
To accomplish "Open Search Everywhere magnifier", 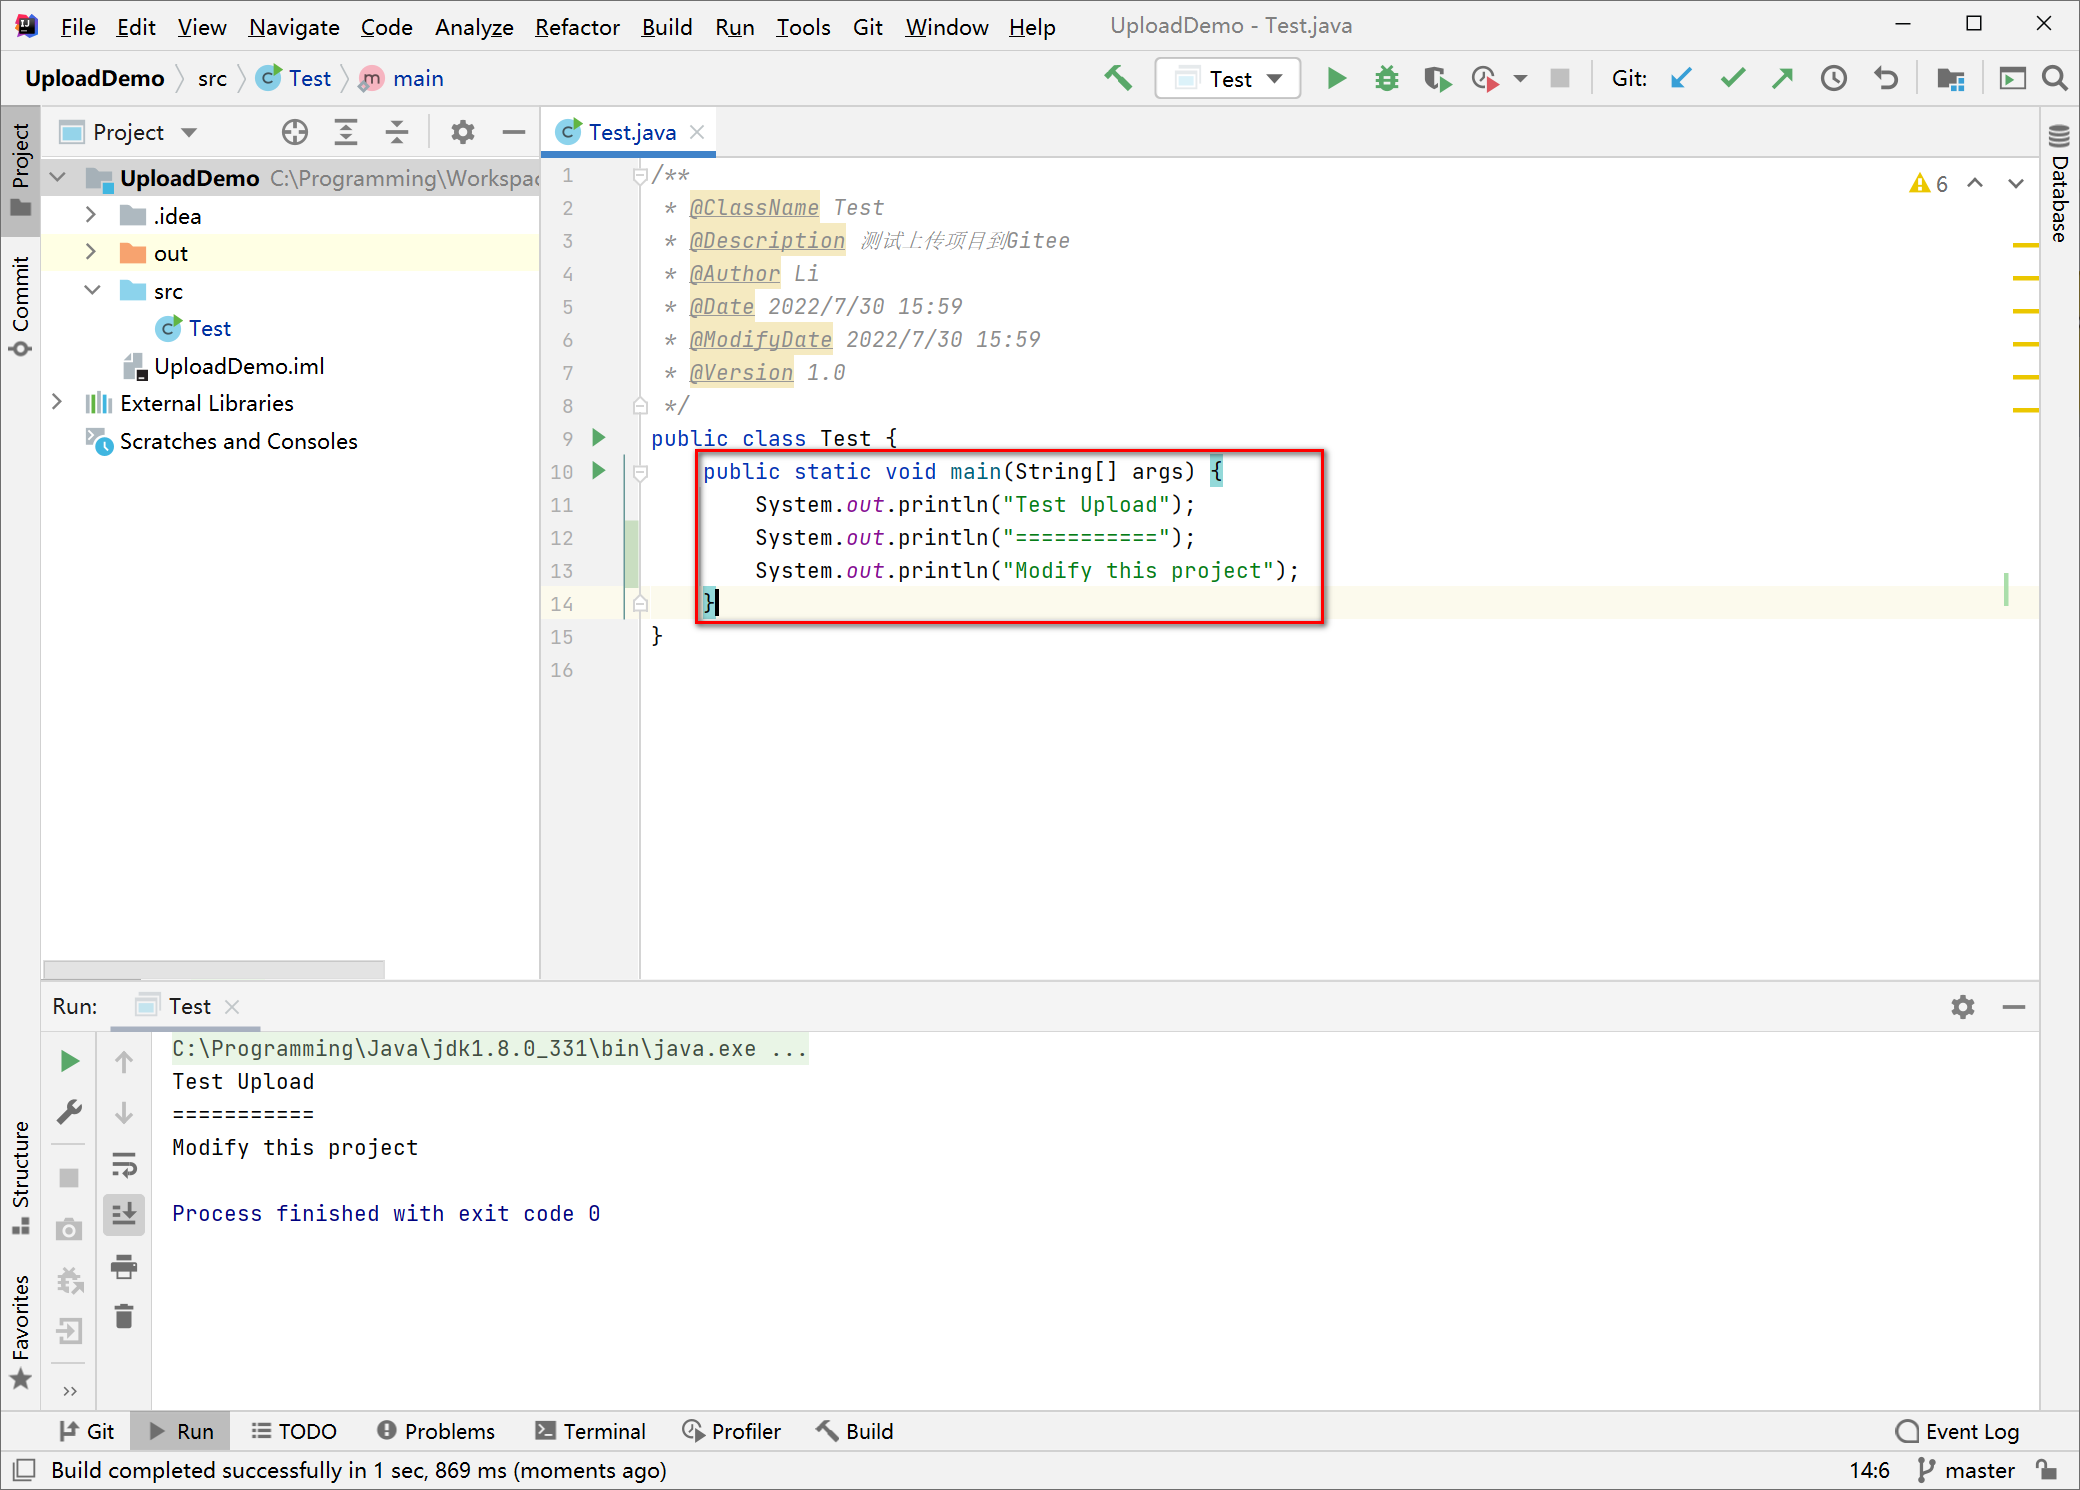I will coord(2055,78).
